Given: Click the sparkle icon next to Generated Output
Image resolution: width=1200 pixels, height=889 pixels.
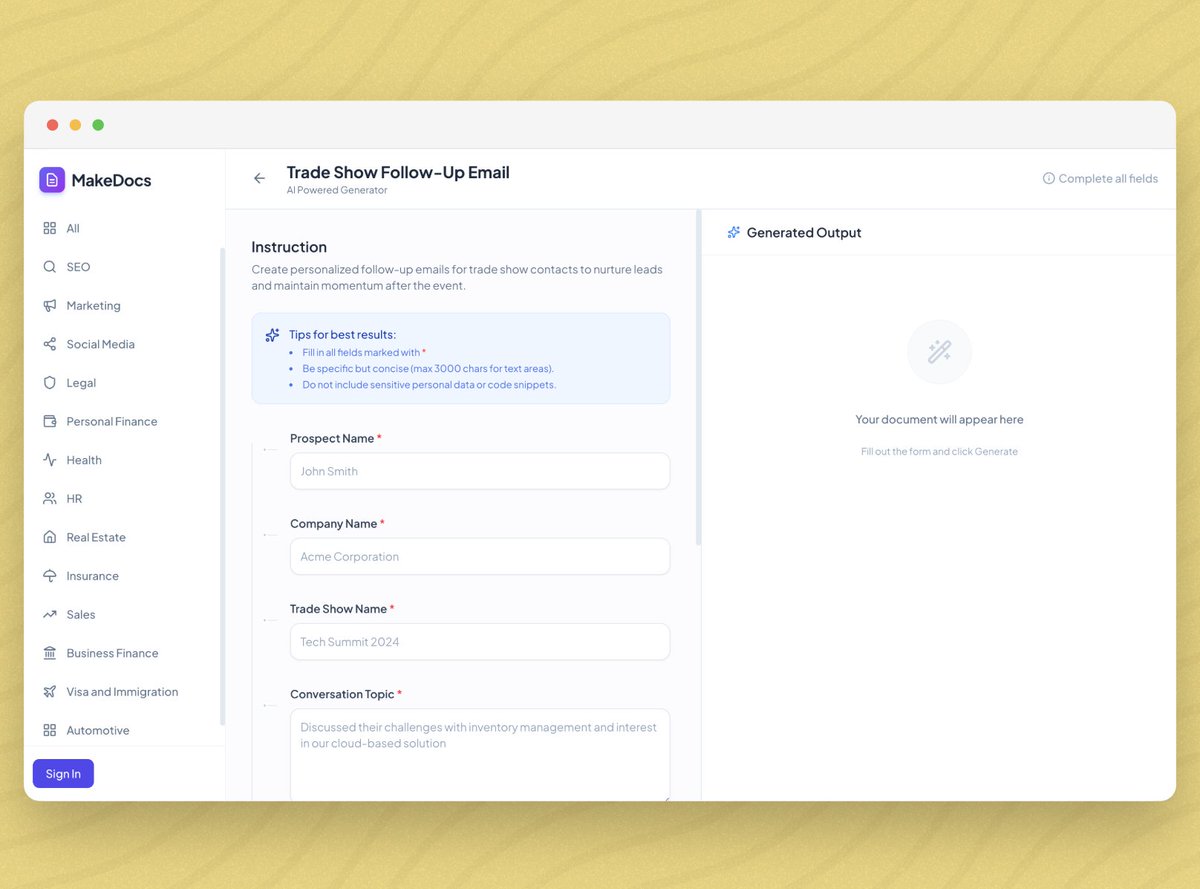Looking at the screenshot, I should coord(736,232).
